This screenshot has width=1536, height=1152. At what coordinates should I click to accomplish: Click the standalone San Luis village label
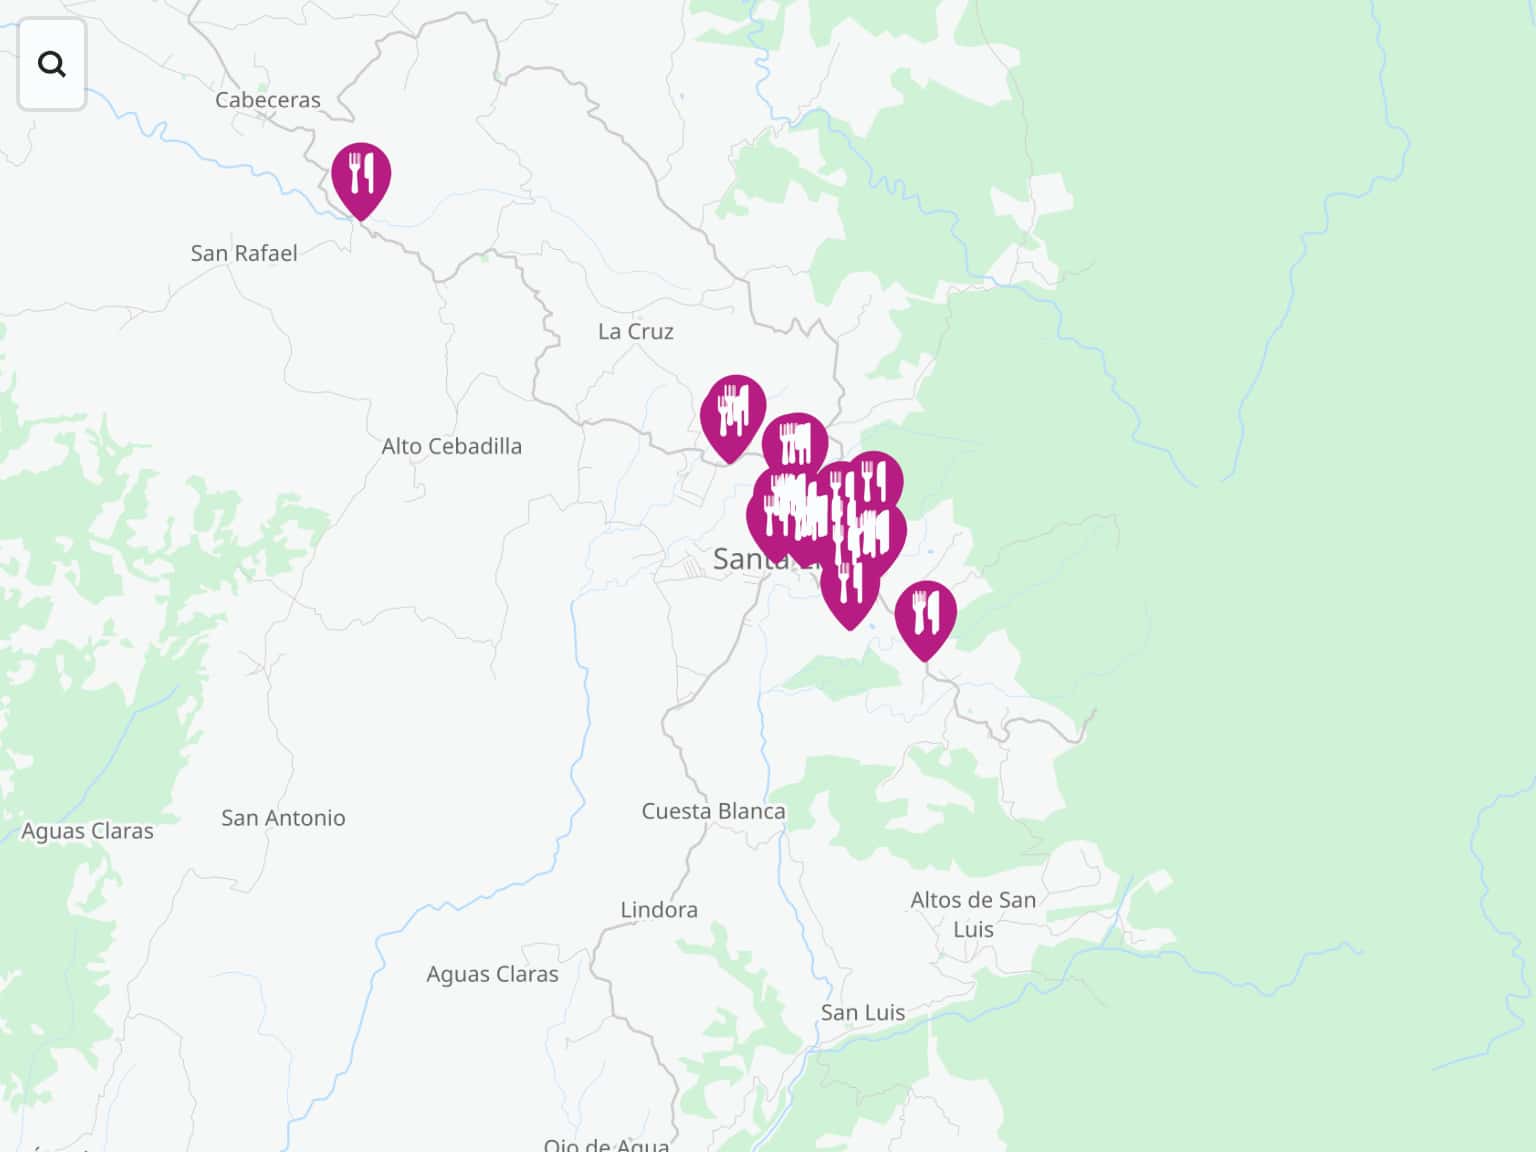(863, 1013)
